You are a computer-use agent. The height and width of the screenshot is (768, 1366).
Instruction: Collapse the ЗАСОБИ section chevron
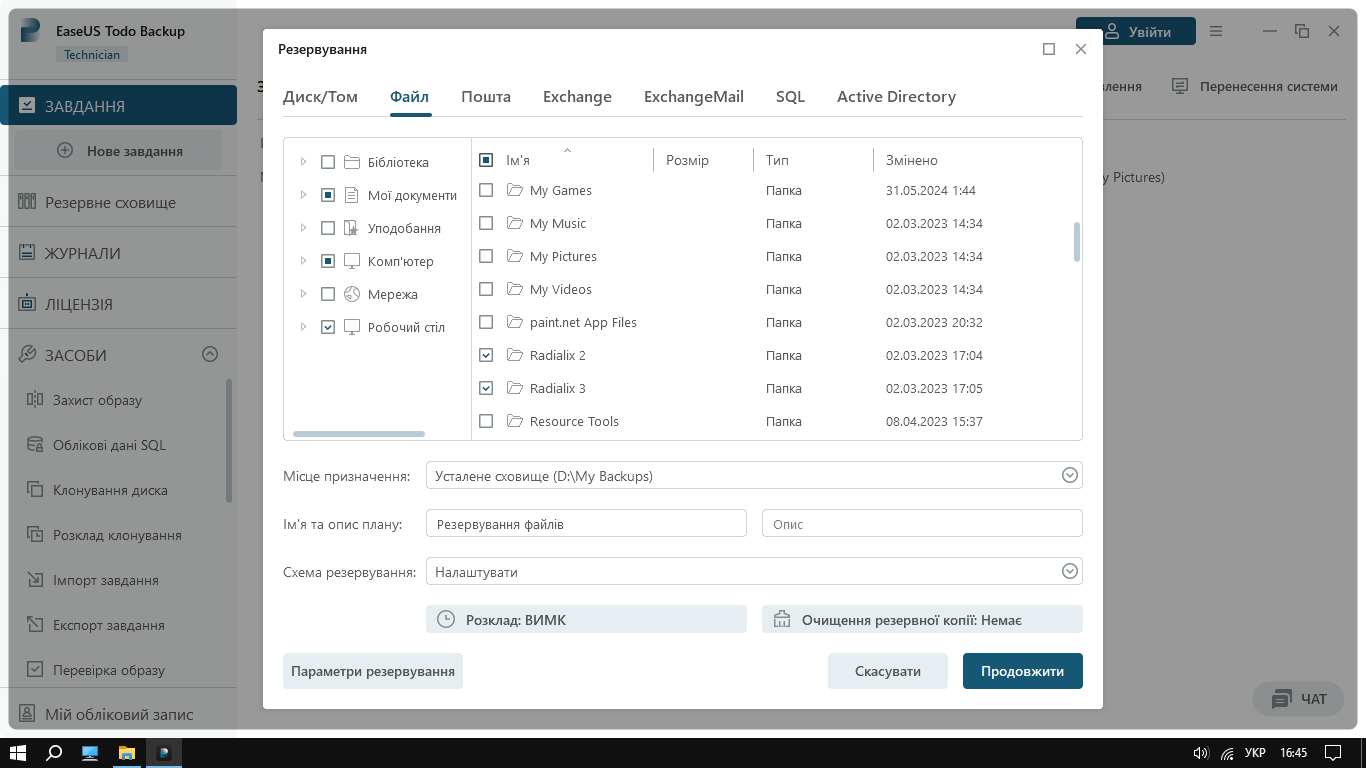pos(210,354)
